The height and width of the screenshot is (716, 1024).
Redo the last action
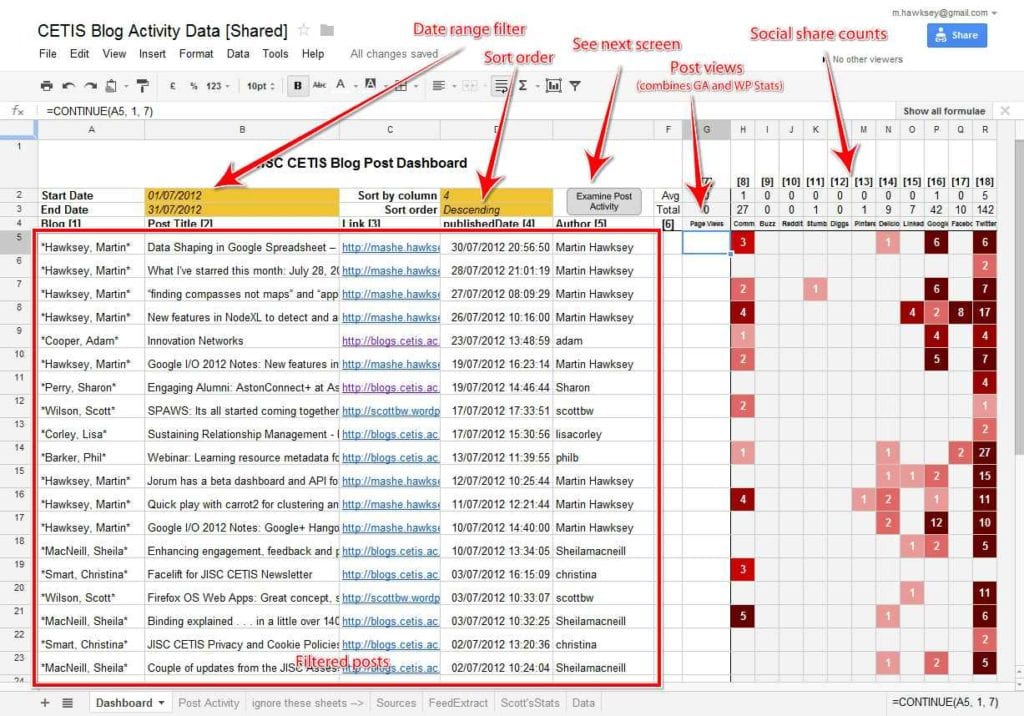90,86
